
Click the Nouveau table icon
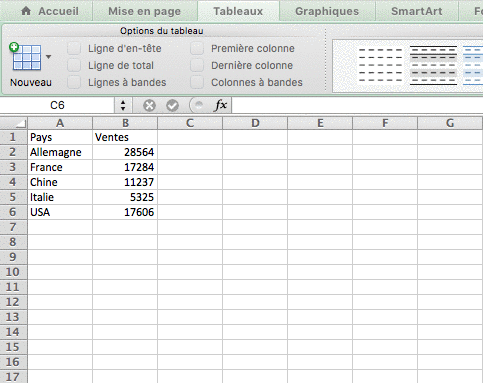(25, 57)
